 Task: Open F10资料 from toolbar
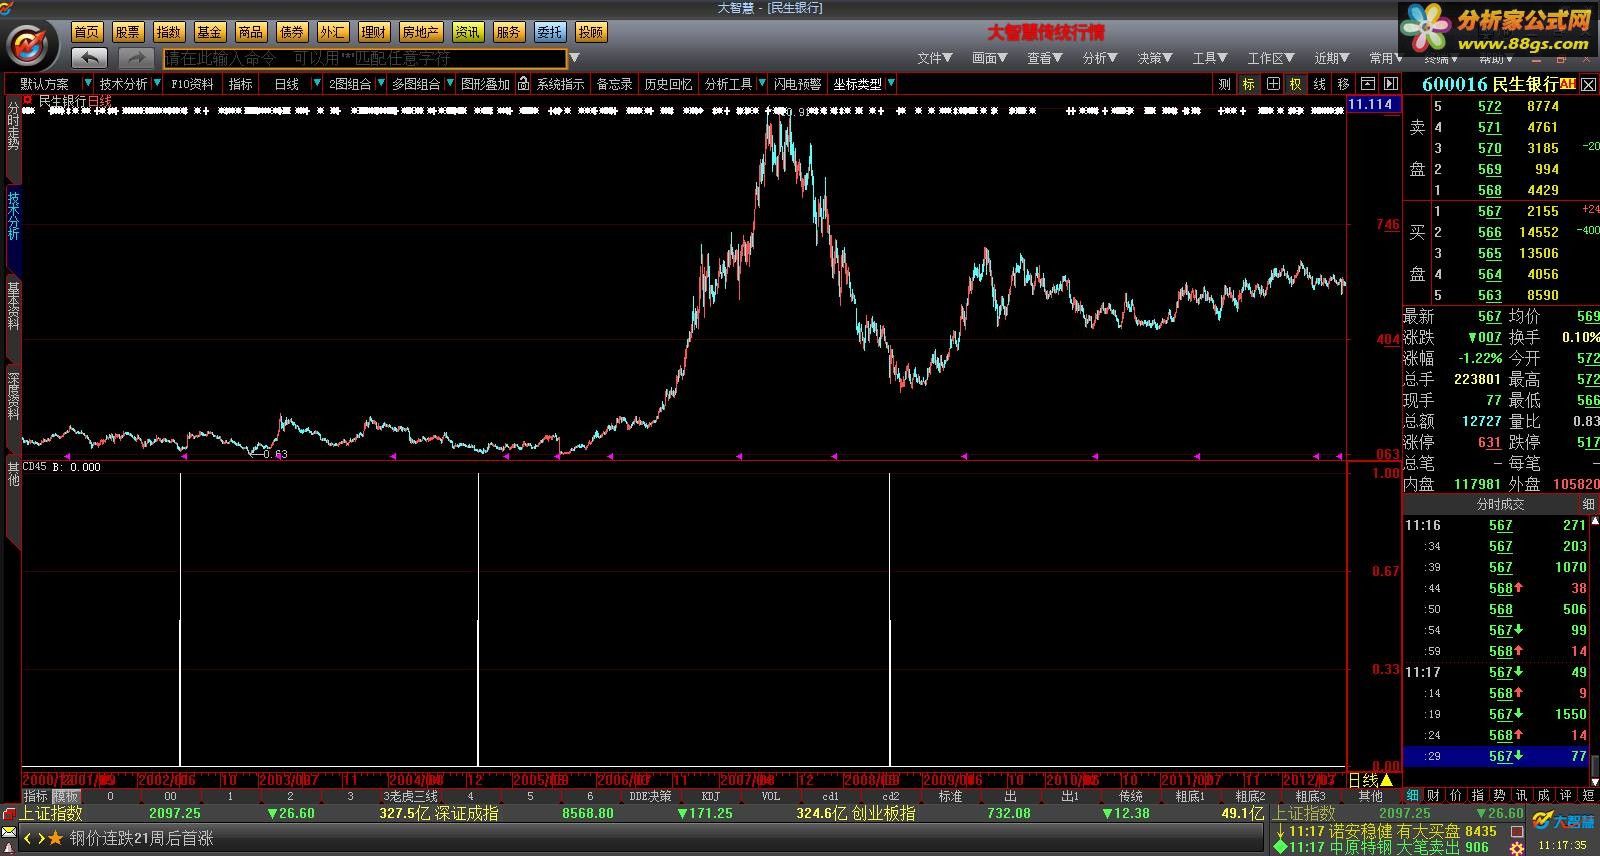192,84
